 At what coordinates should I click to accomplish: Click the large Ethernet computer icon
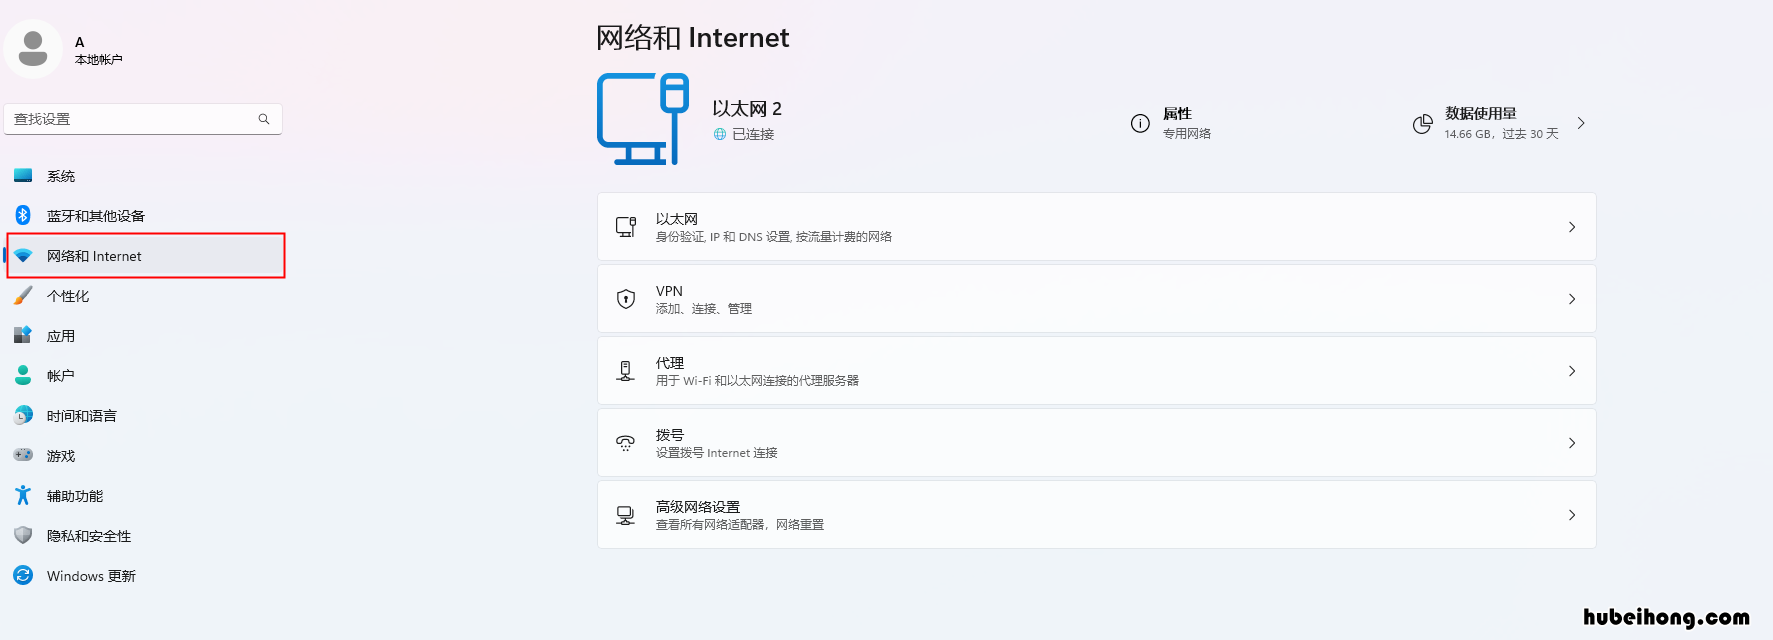pos(643,119)
